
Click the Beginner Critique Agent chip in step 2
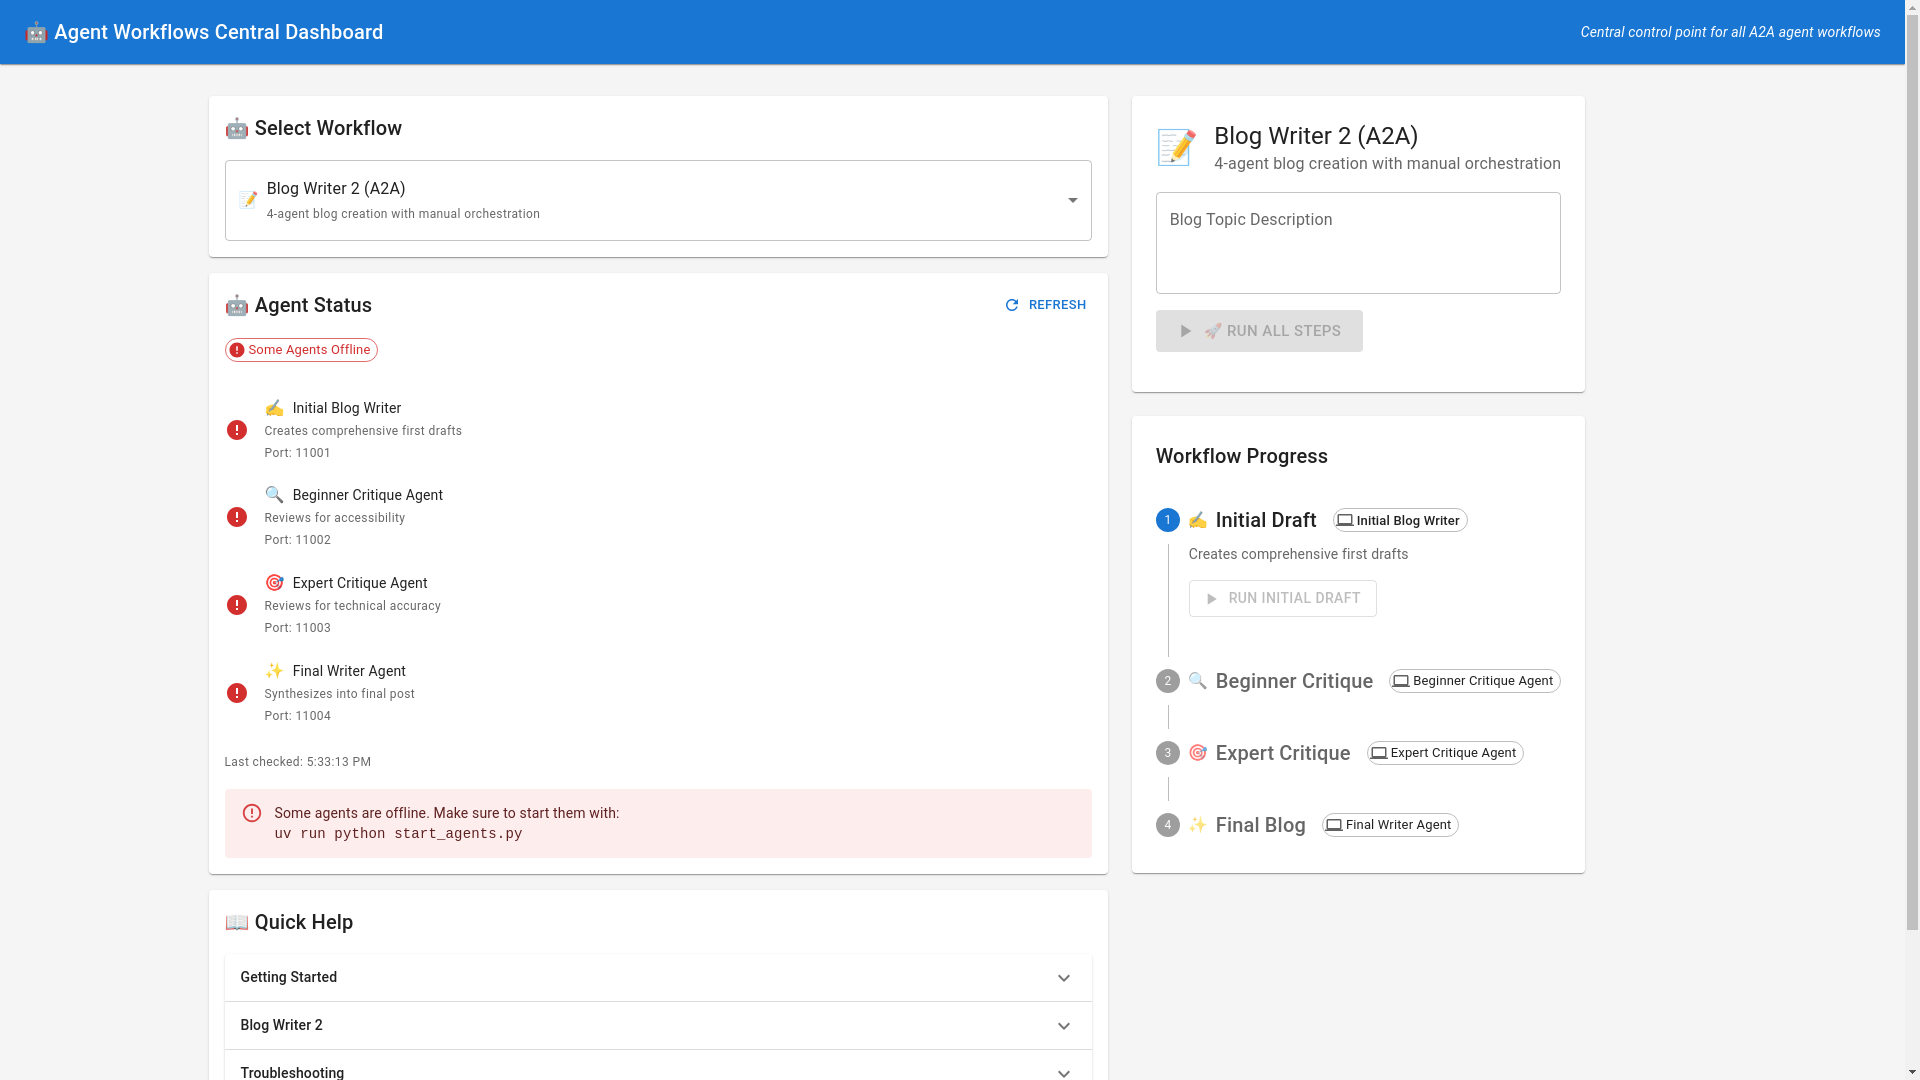[1475, 681]
